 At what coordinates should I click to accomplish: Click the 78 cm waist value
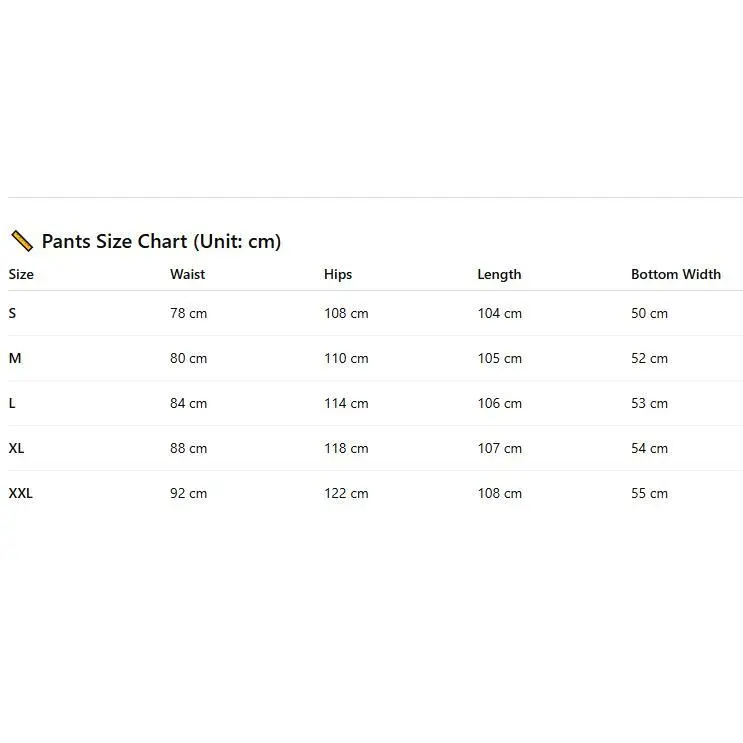pos(188,313)
